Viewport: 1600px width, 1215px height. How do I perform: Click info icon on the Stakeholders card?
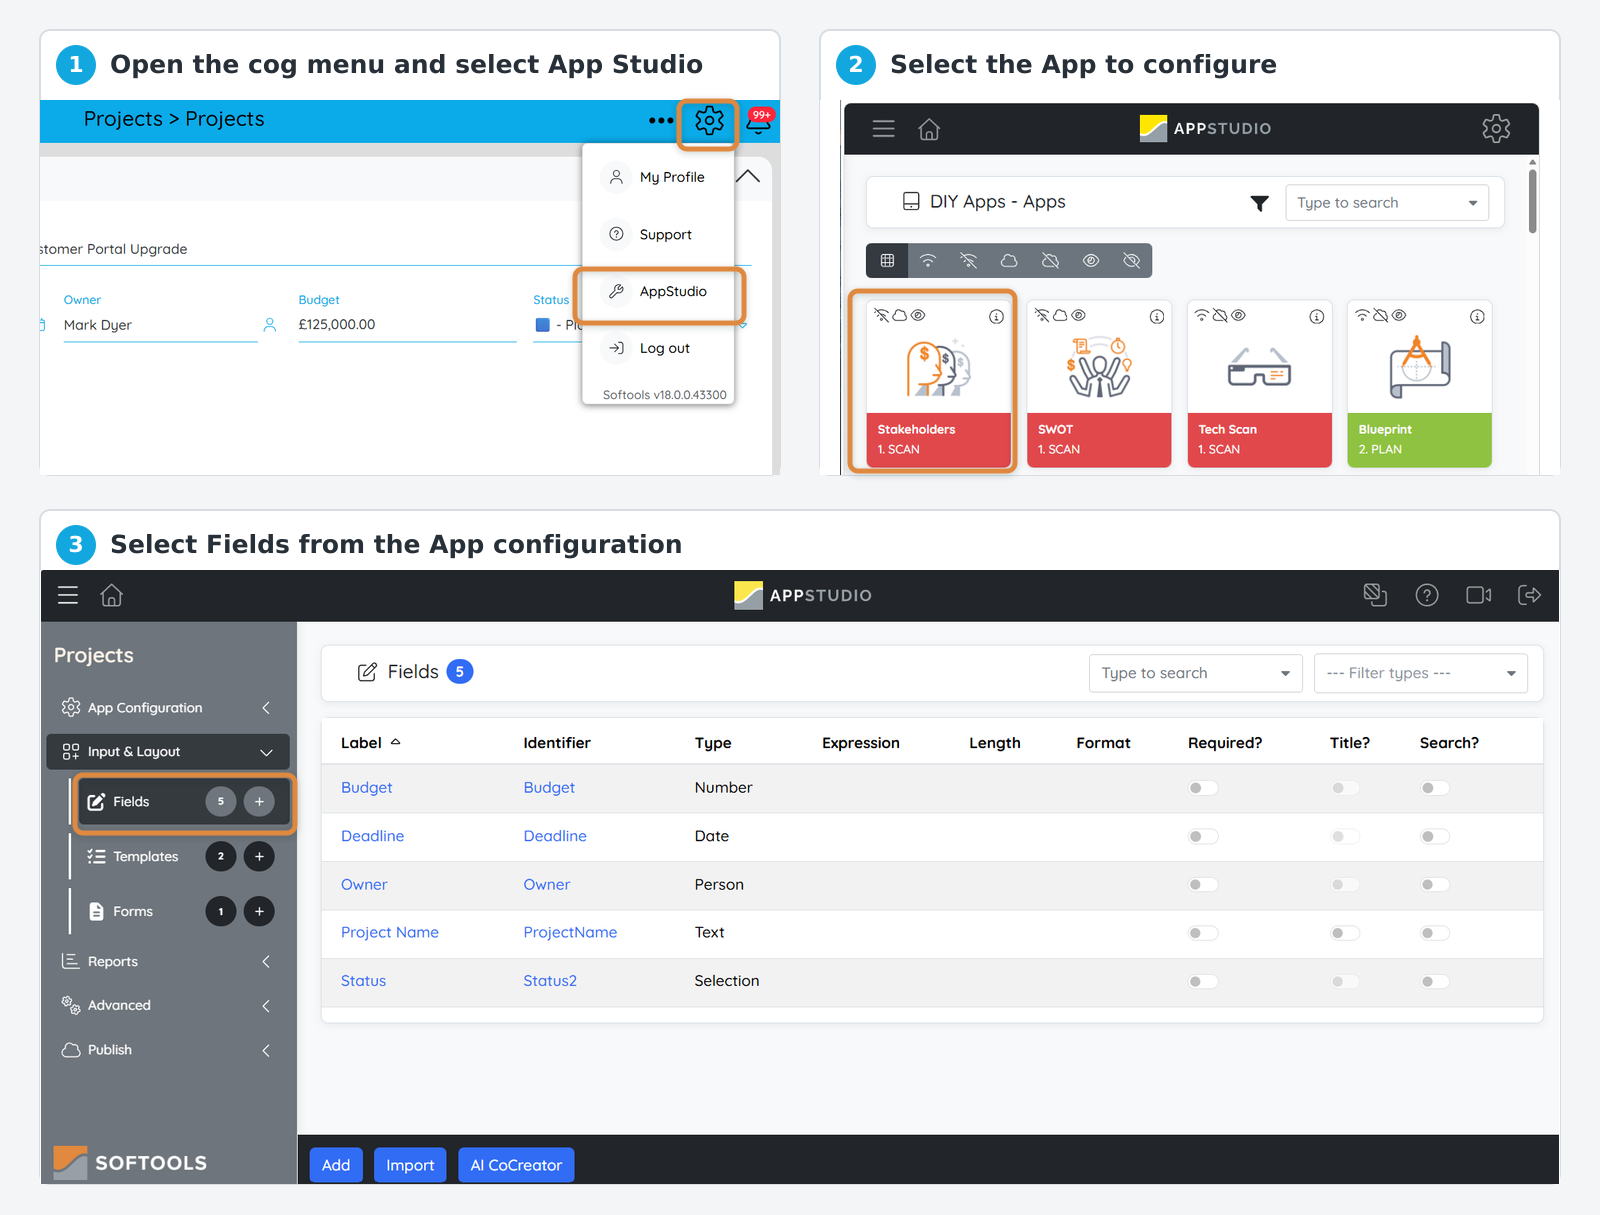(996, 317)
